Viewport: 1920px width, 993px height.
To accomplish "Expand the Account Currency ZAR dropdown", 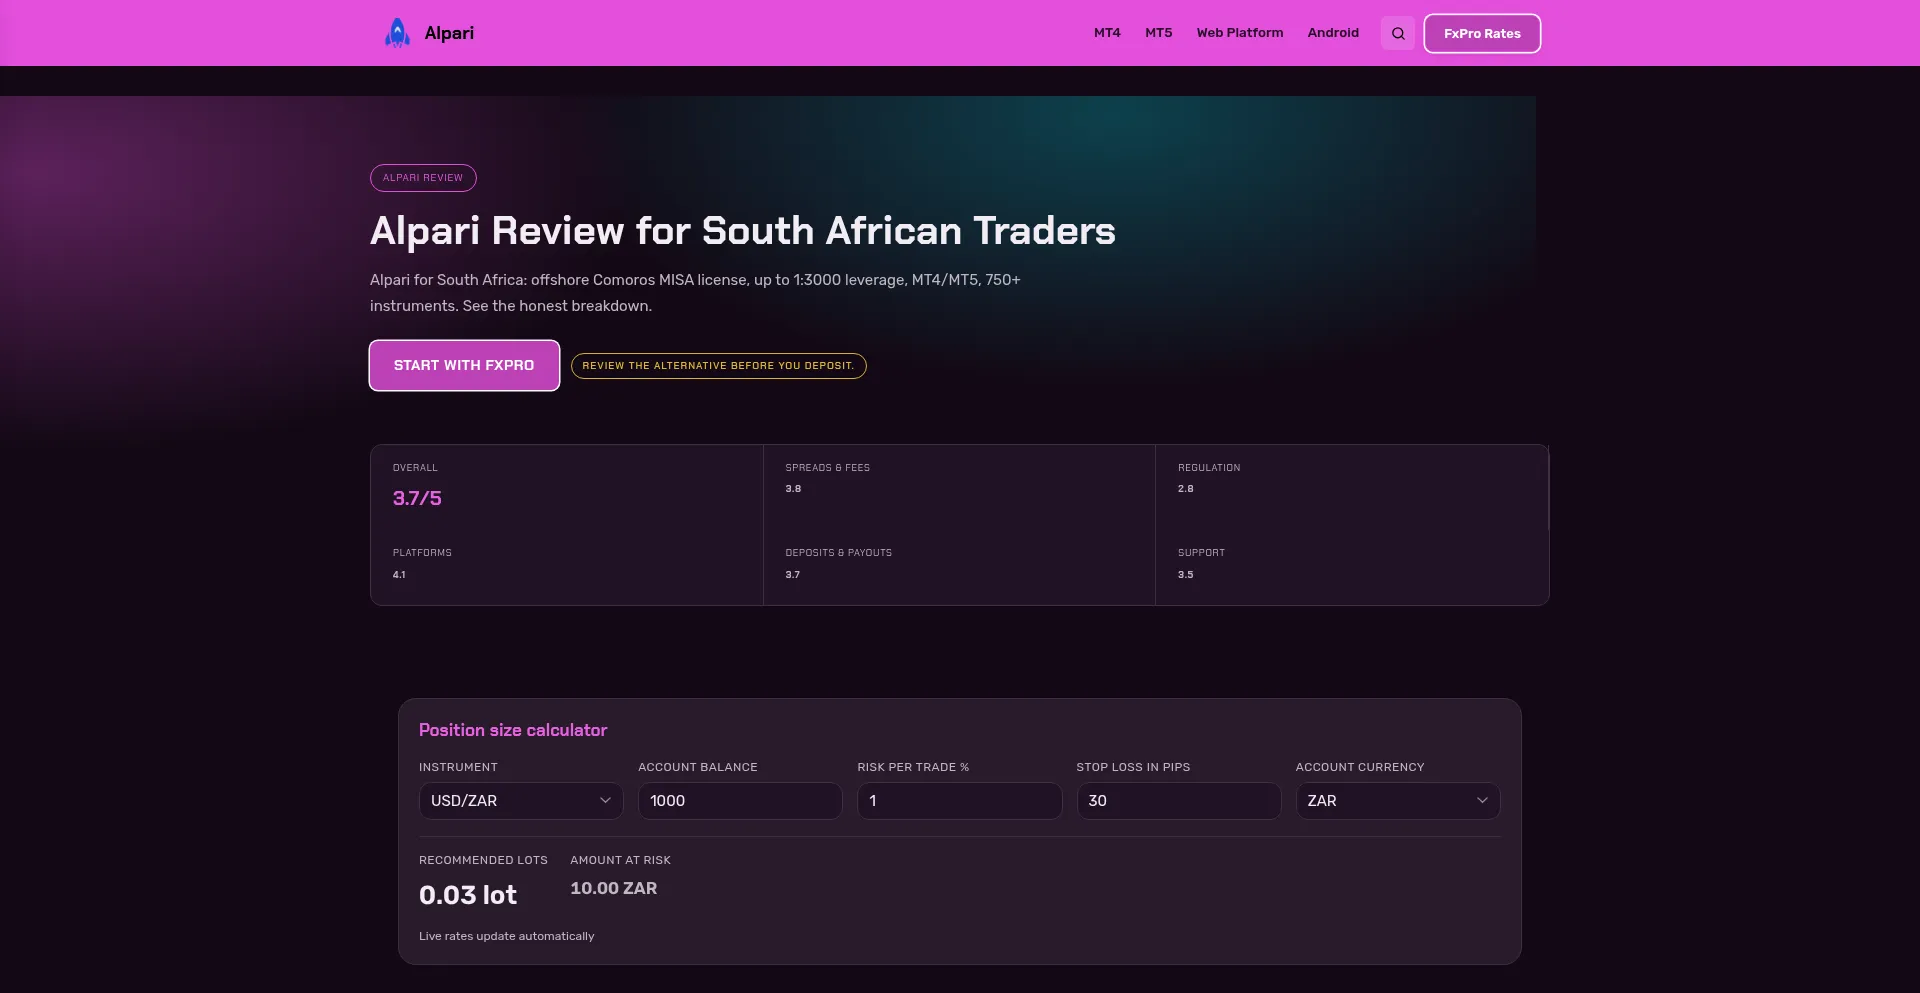I will point(1398,801).
